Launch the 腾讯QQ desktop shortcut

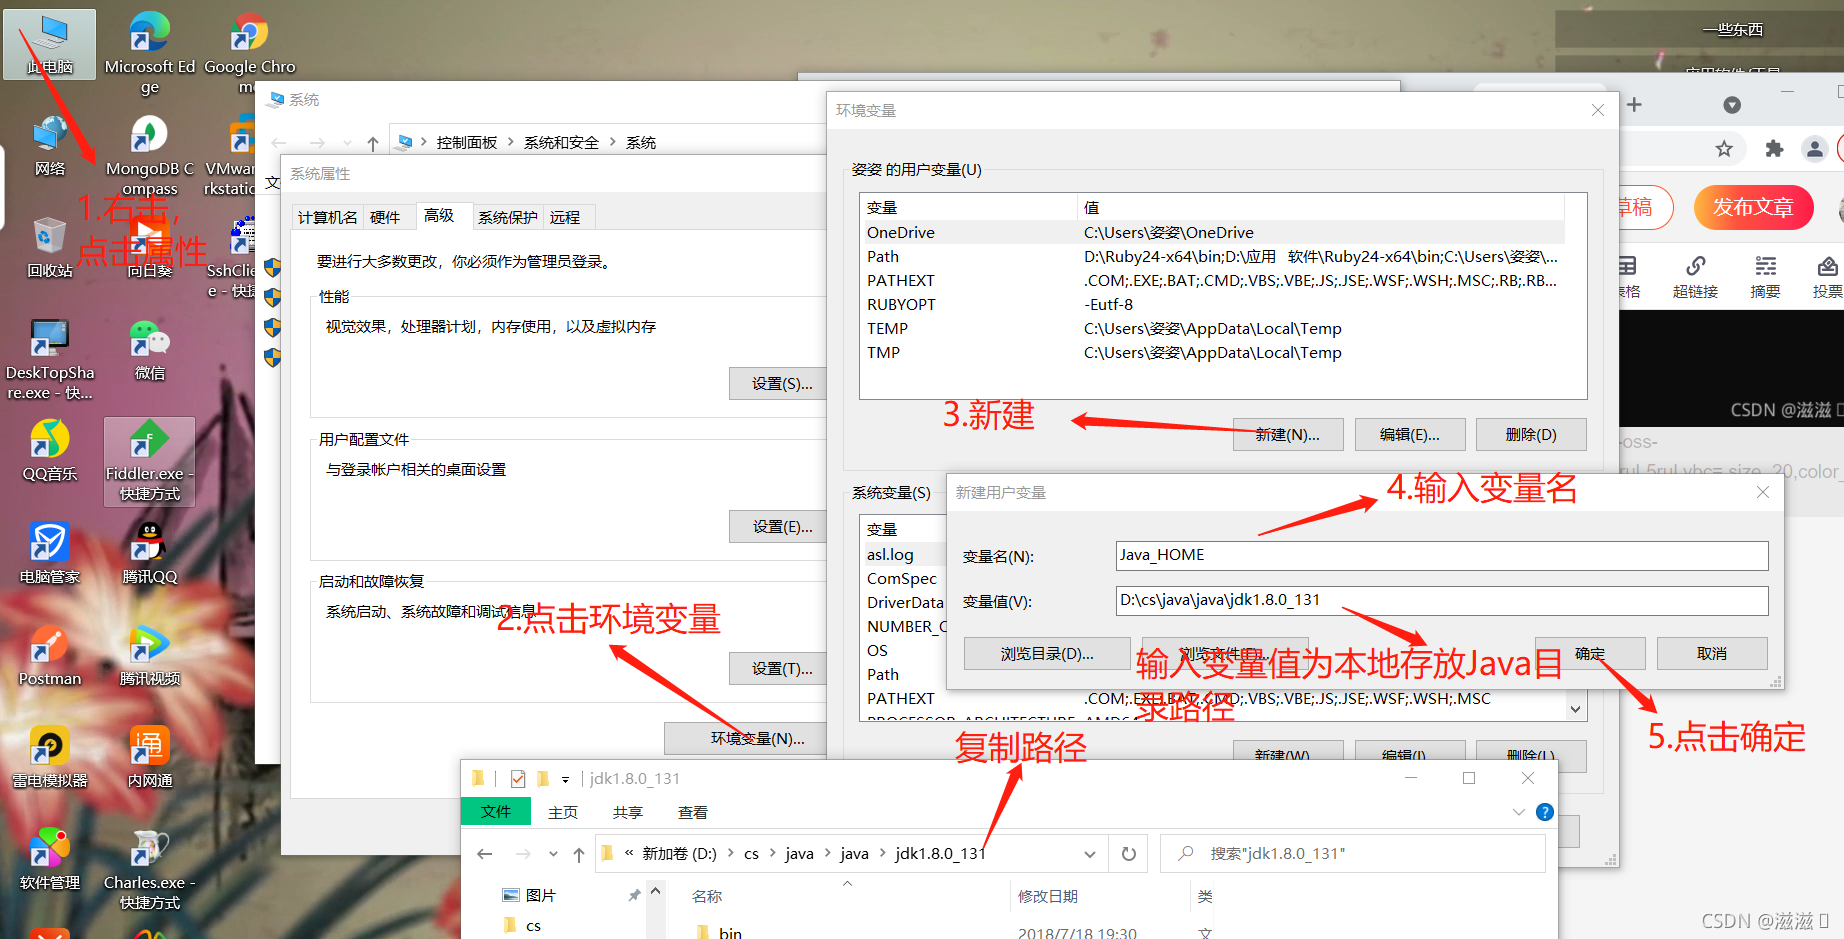[150, 553]
